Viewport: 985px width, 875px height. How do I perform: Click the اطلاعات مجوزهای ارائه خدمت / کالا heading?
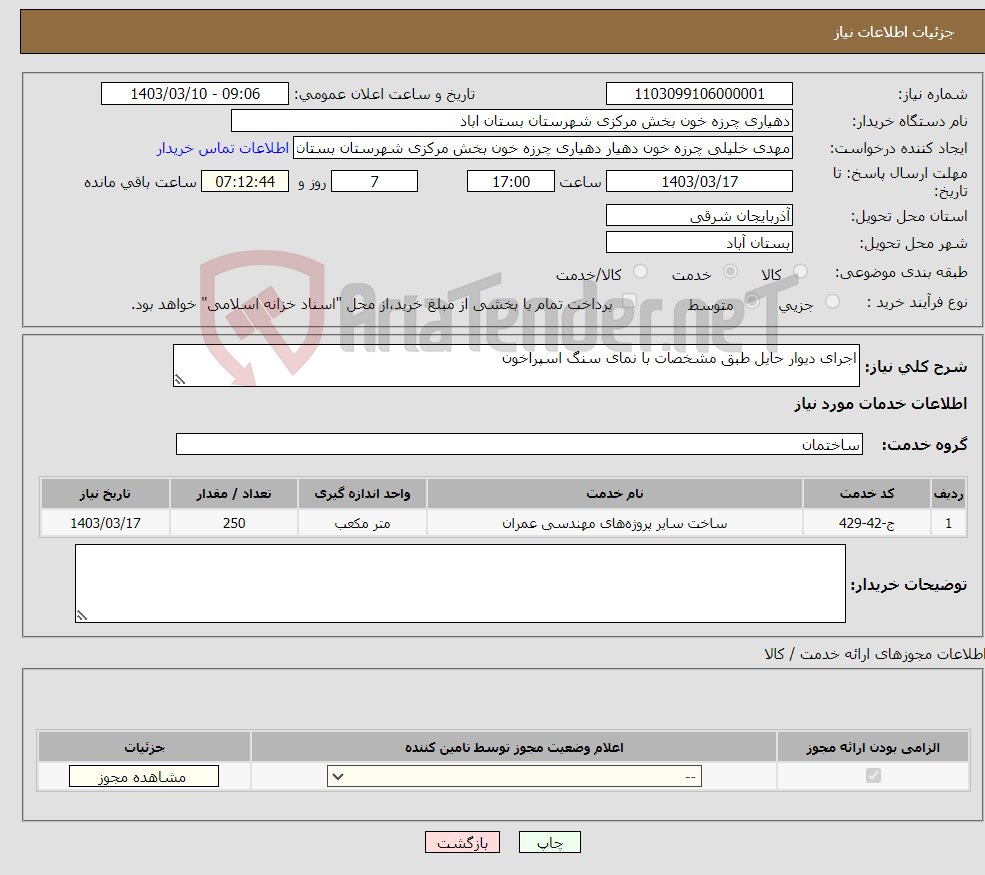click(x=874, y=654)
